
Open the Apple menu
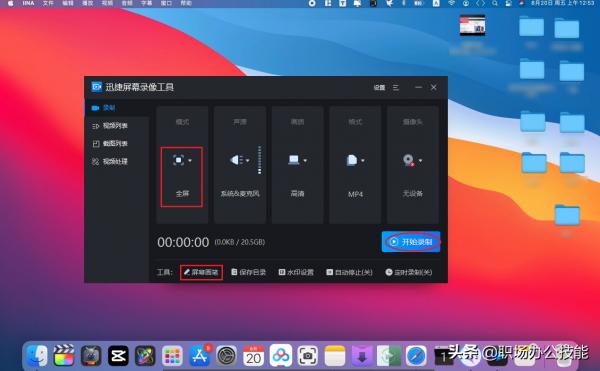[x=11, y=3]
